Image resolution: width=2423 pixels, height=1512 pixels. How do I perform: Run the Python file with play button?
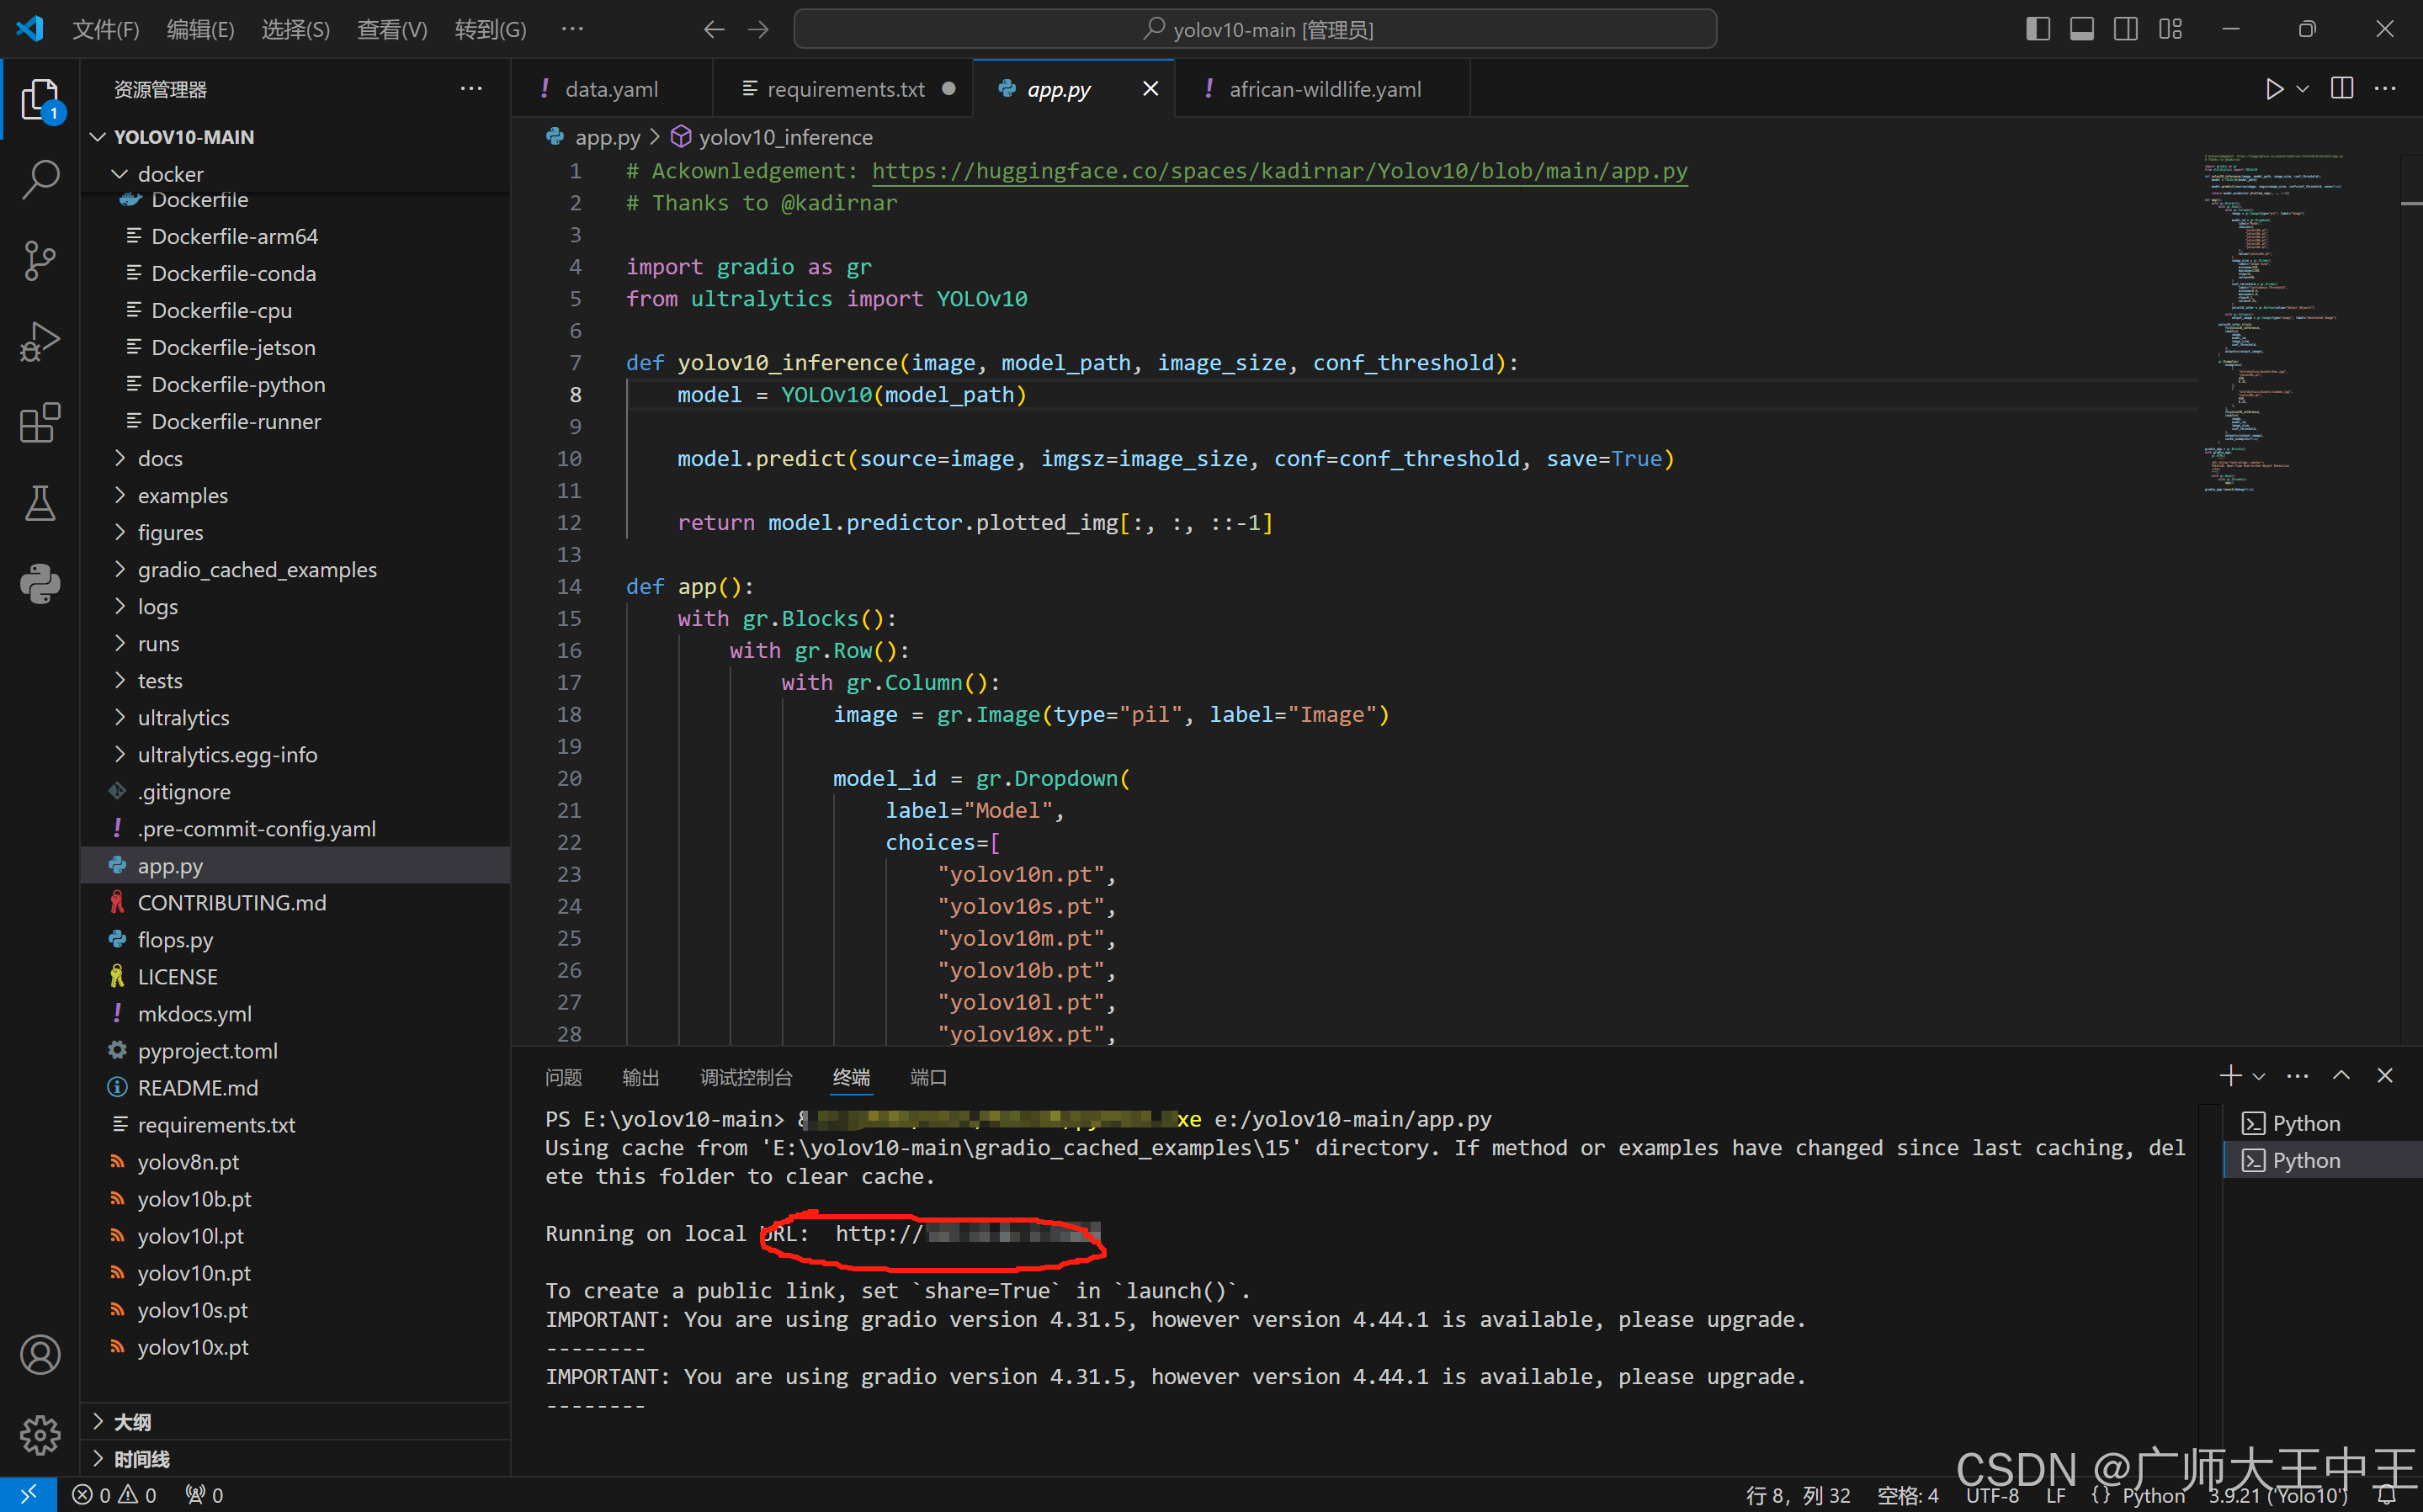[x=2273, y=89]
